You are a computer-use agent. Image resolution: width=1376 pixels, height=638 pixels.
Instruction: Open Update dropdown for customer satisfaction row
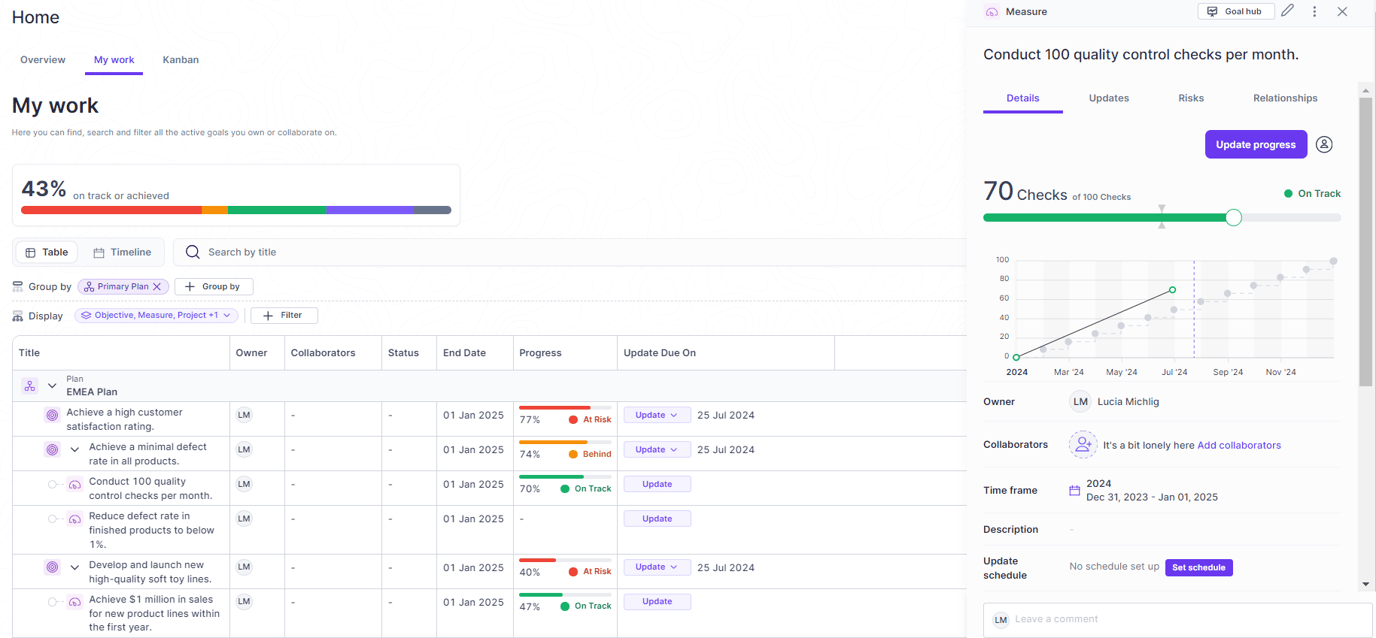click(657, 415)
